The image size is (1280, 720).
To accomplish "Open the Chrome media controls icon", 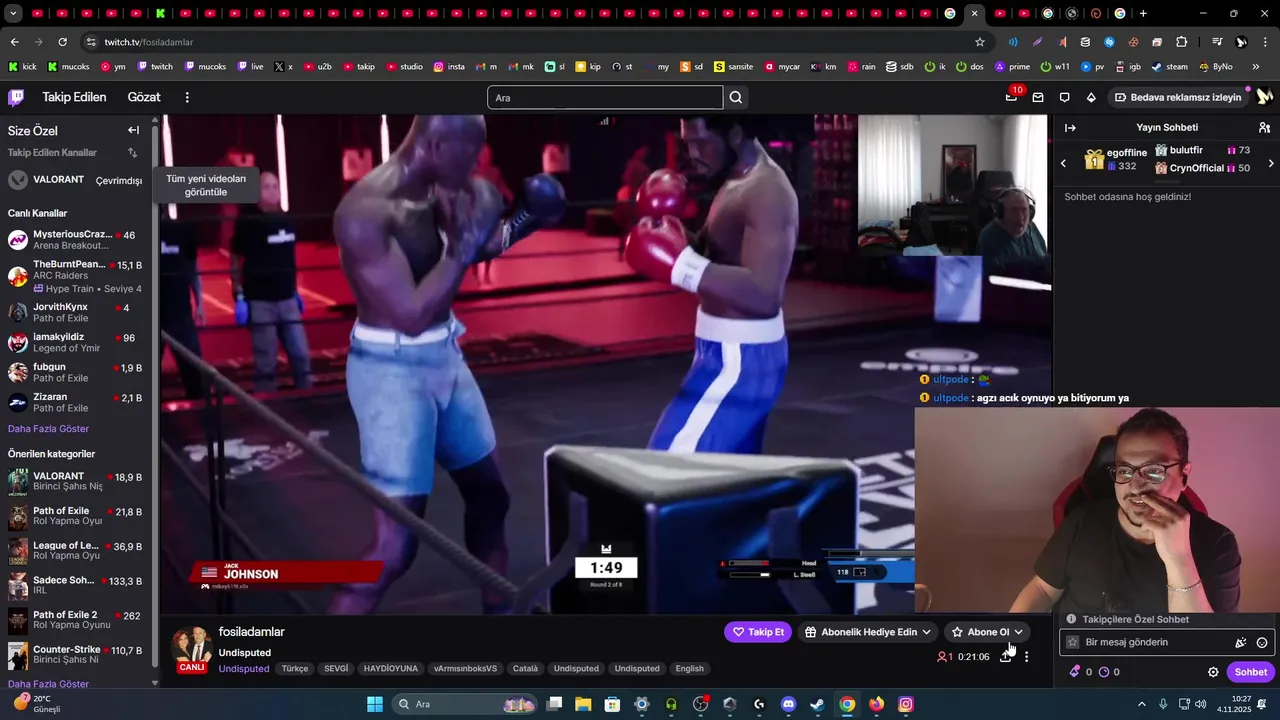I will (x=1217, y=42).
